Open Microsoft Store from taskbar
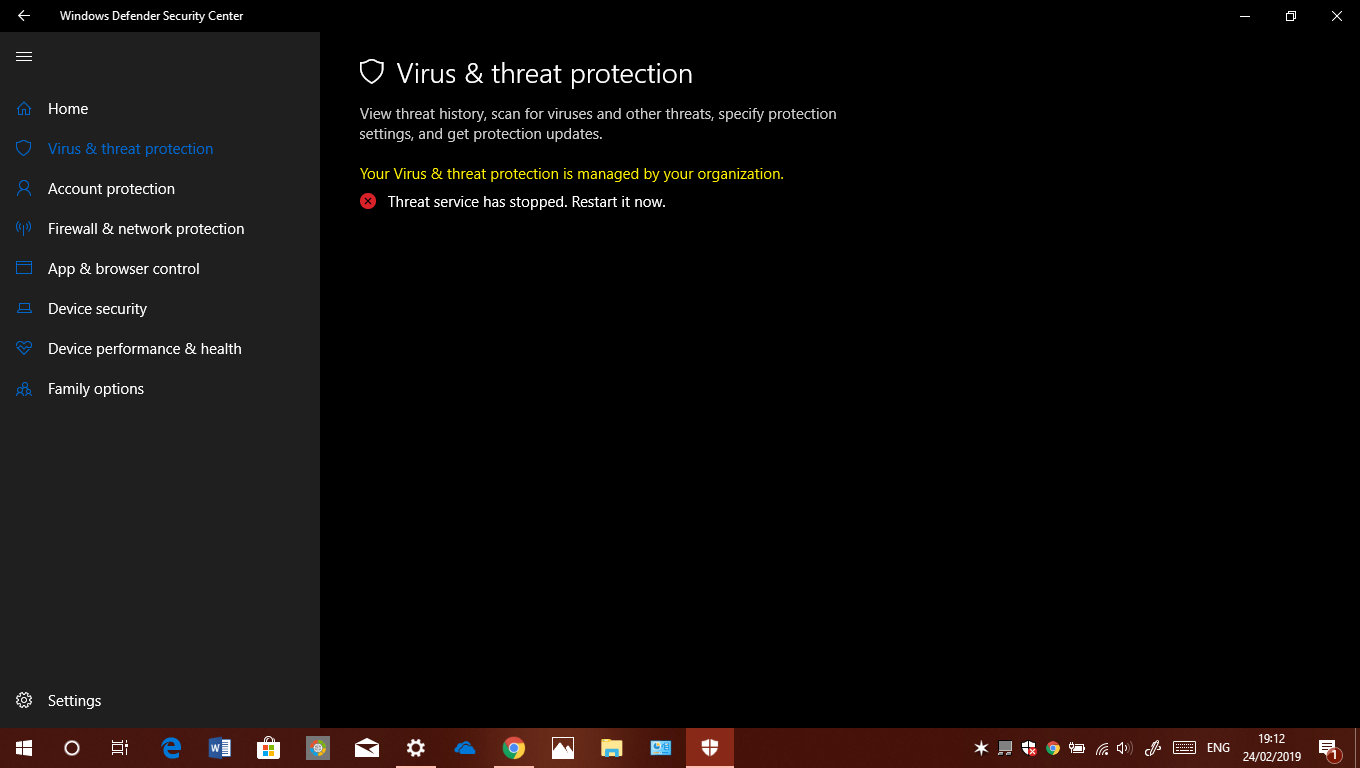Screen dimensions: 1360x768 [268, 748]
